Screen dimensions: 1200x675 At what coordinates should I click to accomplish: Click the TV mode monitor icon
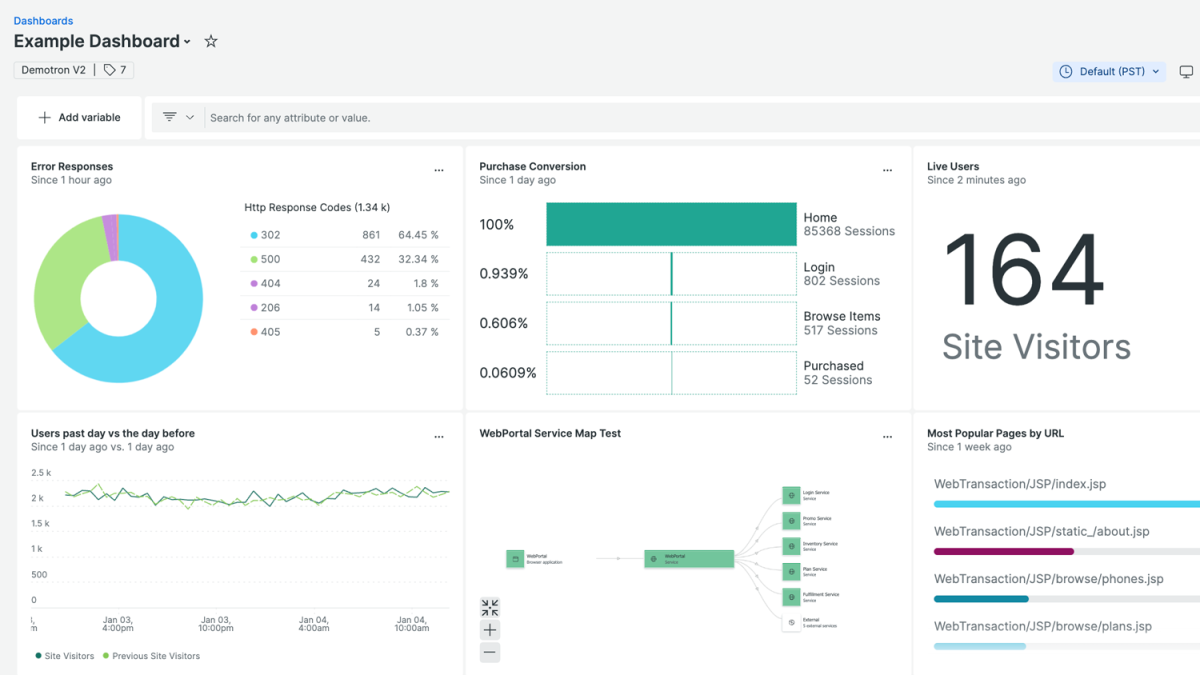(1186, 72)
